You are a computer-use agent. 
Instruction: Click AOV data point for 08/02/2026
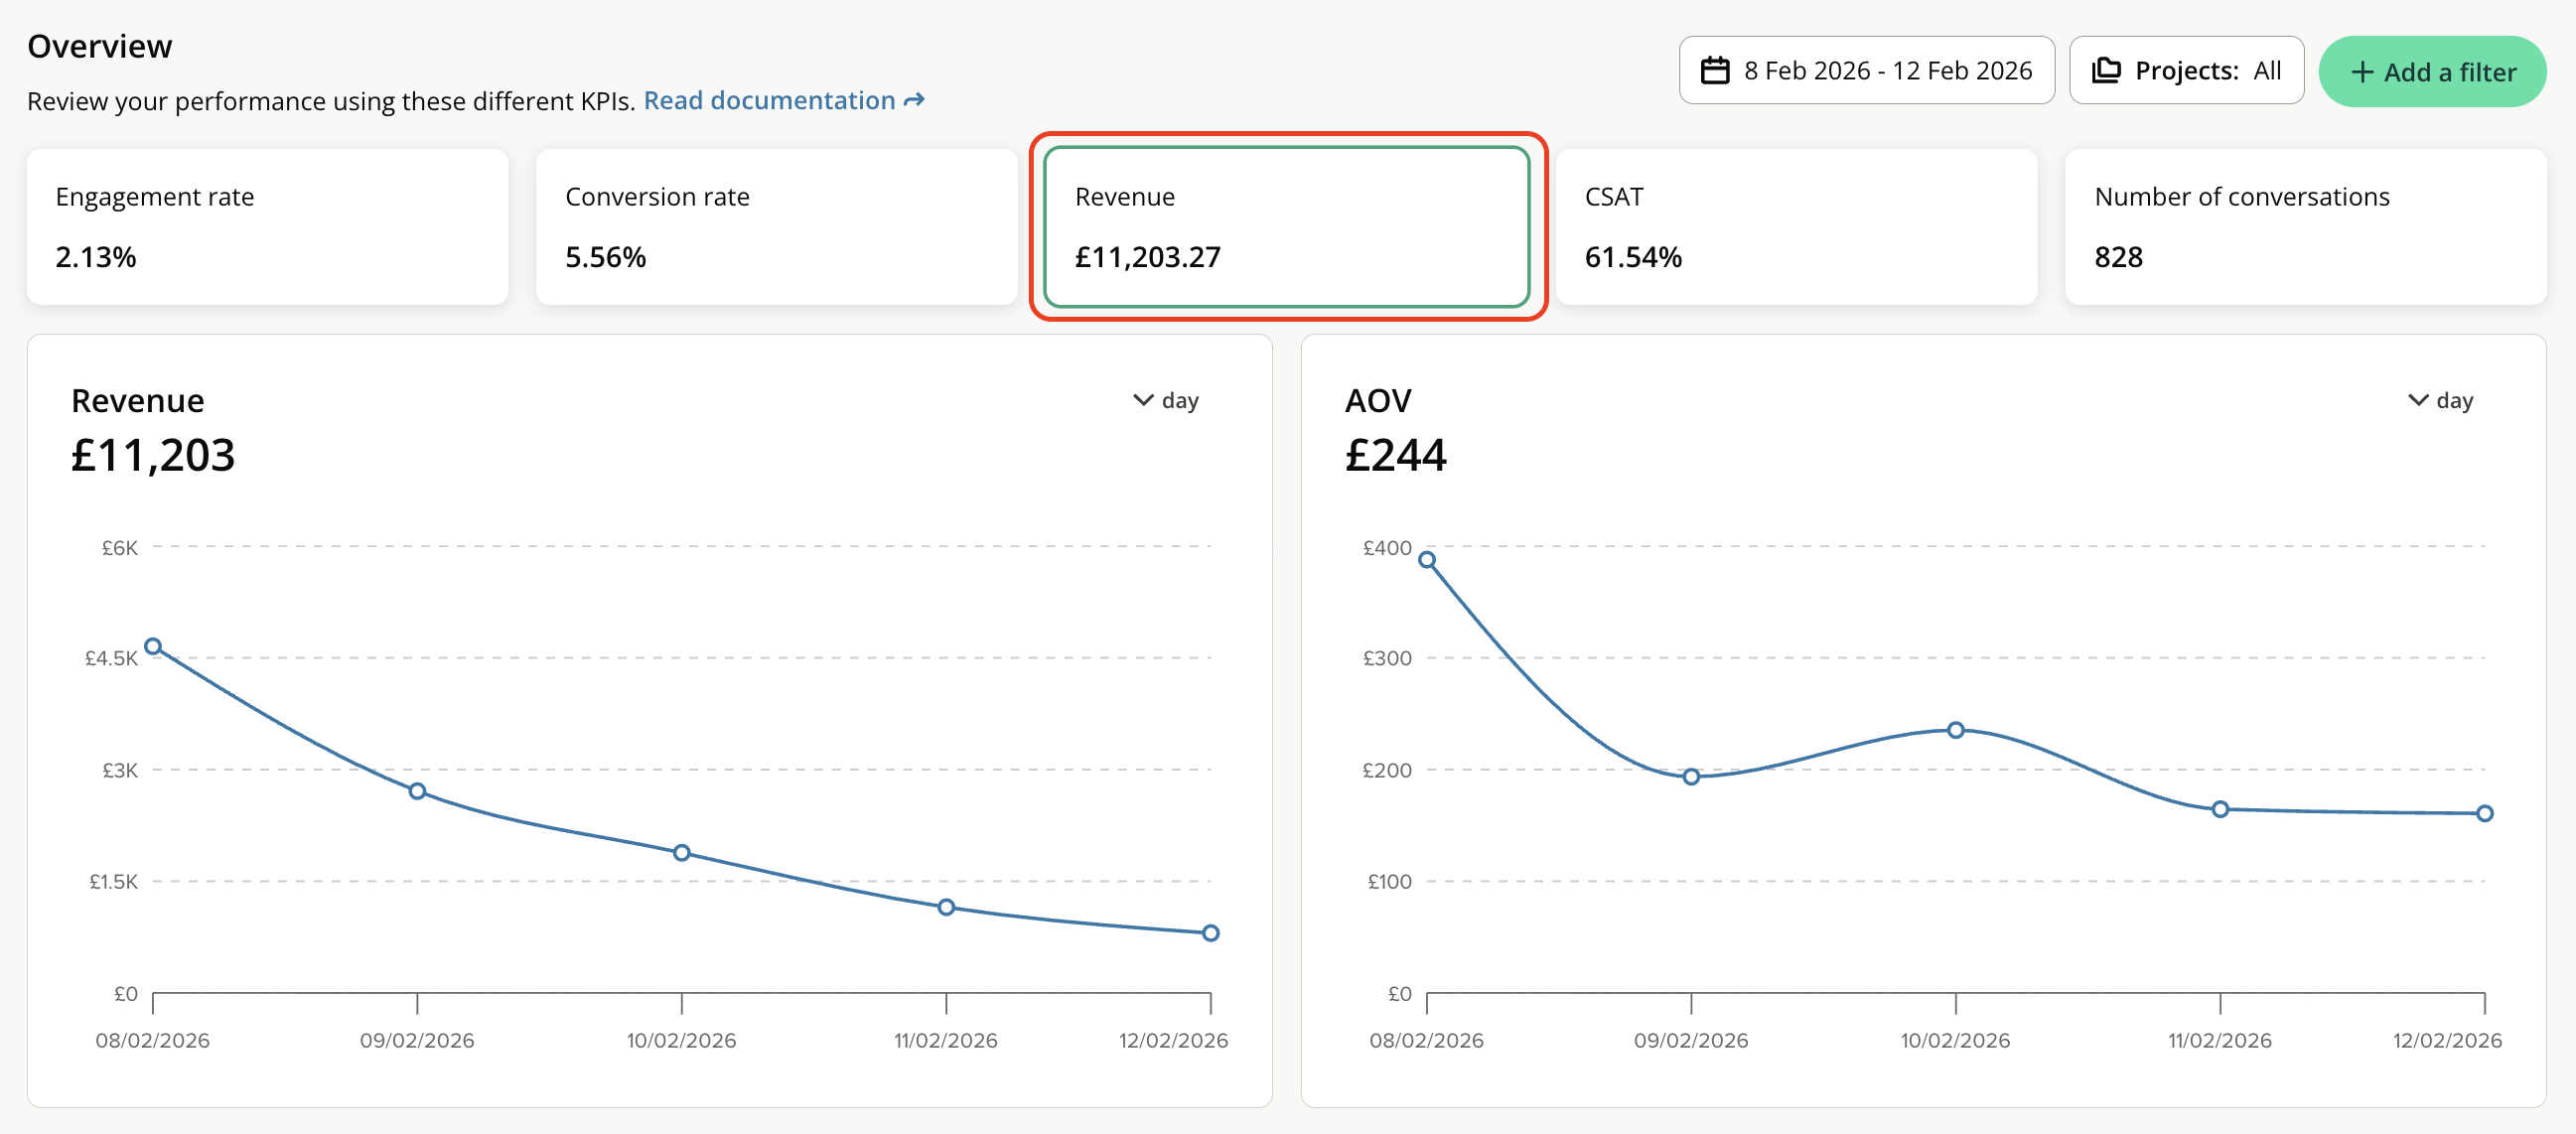(1427, 560)
